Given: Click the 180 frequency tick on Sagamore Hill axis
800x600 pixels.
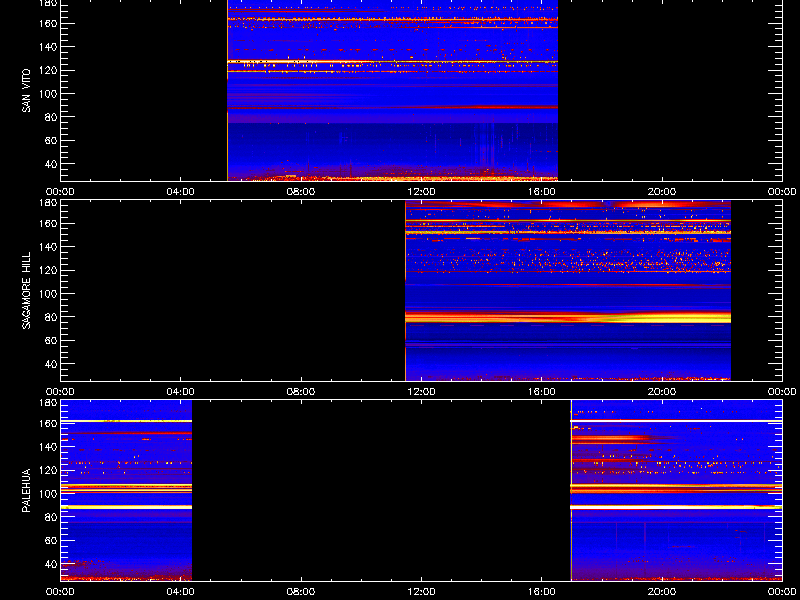Looking at the screenshot, I should click(48, 203).
